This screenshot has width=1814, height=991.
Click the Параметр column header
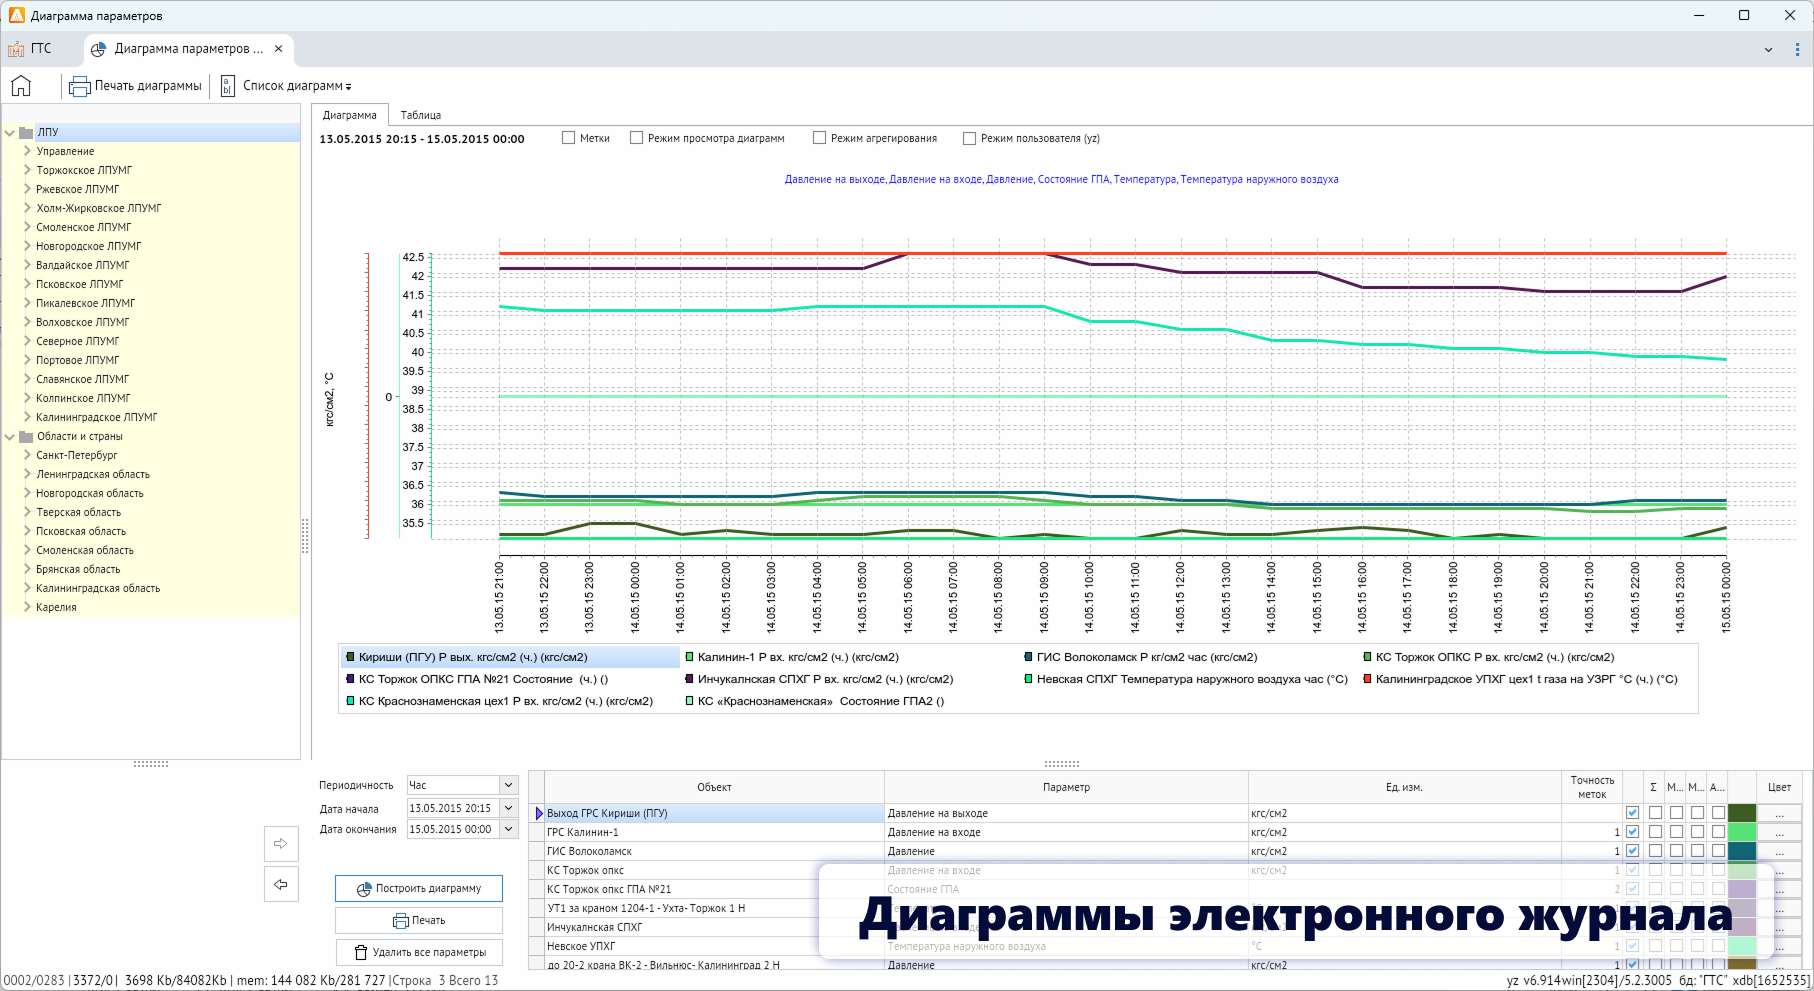(1066, 787)
